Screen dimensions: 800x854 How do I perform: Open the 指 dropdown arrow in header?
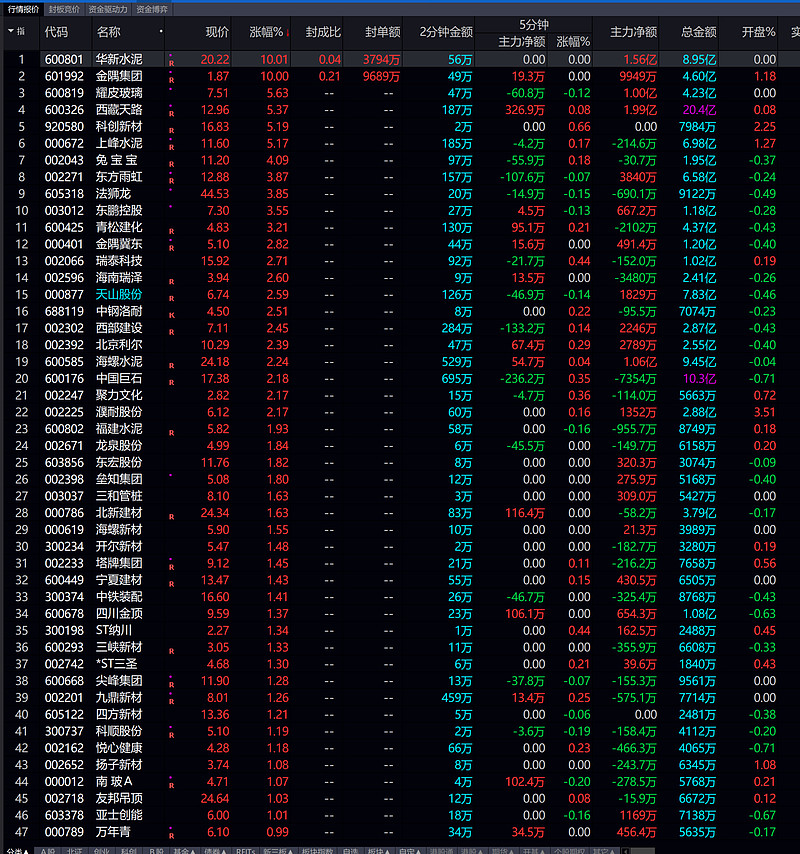[11, 31]
